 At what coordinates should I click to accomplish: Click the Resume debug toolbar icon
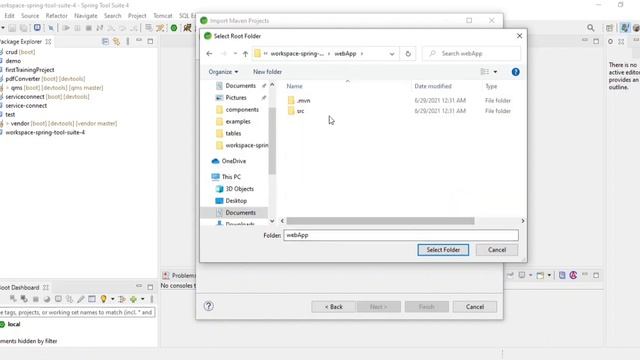[x=66, y=28]
